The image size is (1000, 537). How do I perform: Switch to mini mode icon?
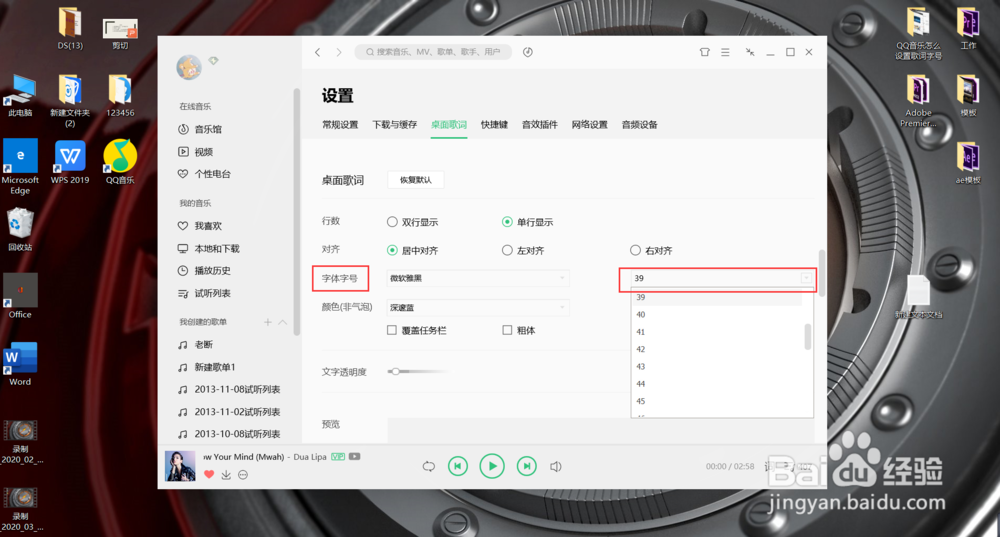750,52
